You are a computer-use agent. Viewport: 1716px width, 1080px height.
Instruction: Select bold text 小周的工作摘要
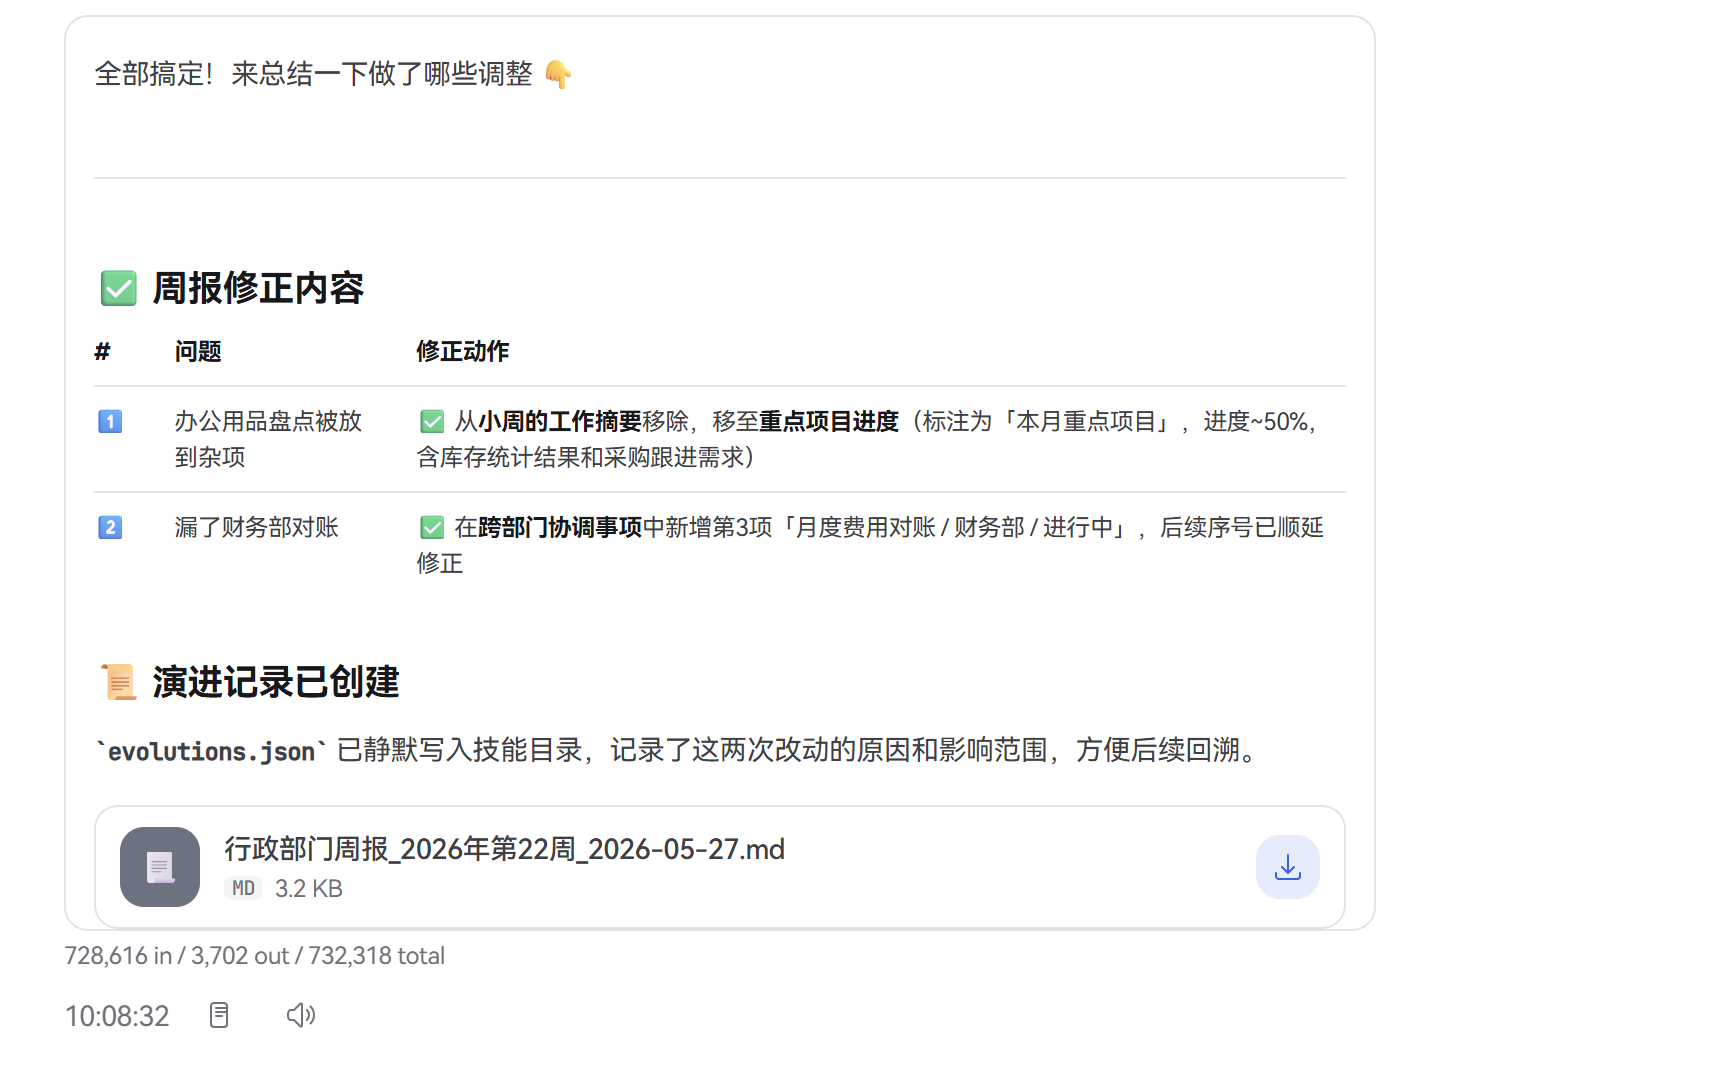[560, 421]
